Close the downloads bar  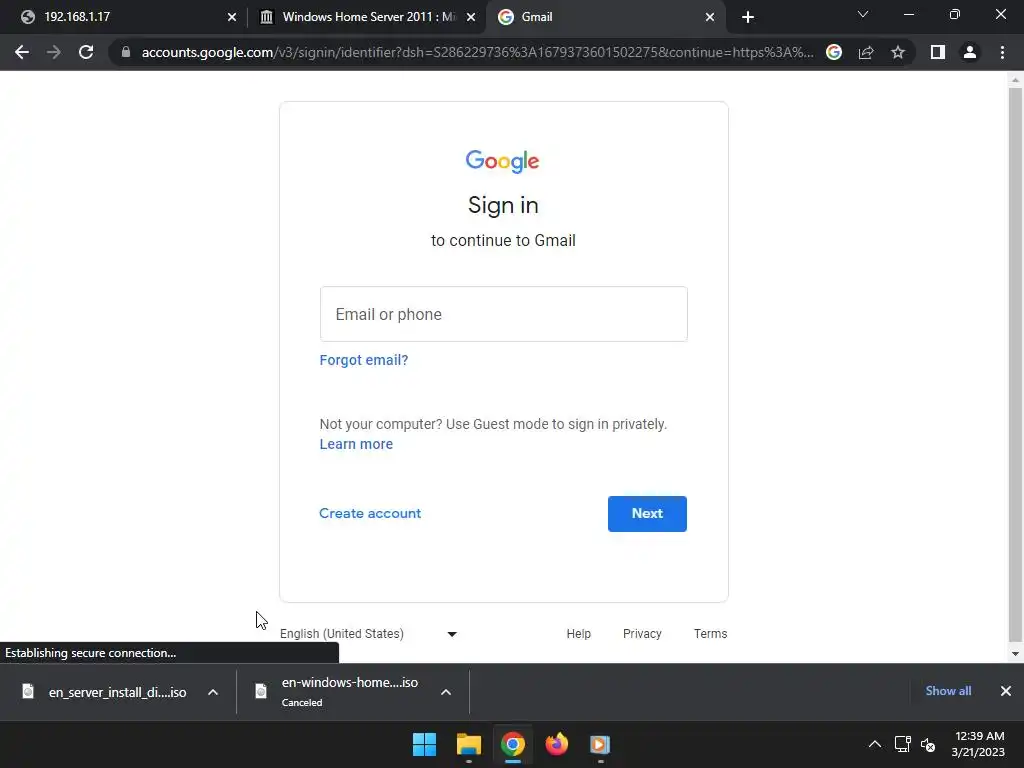[1006, 691]
